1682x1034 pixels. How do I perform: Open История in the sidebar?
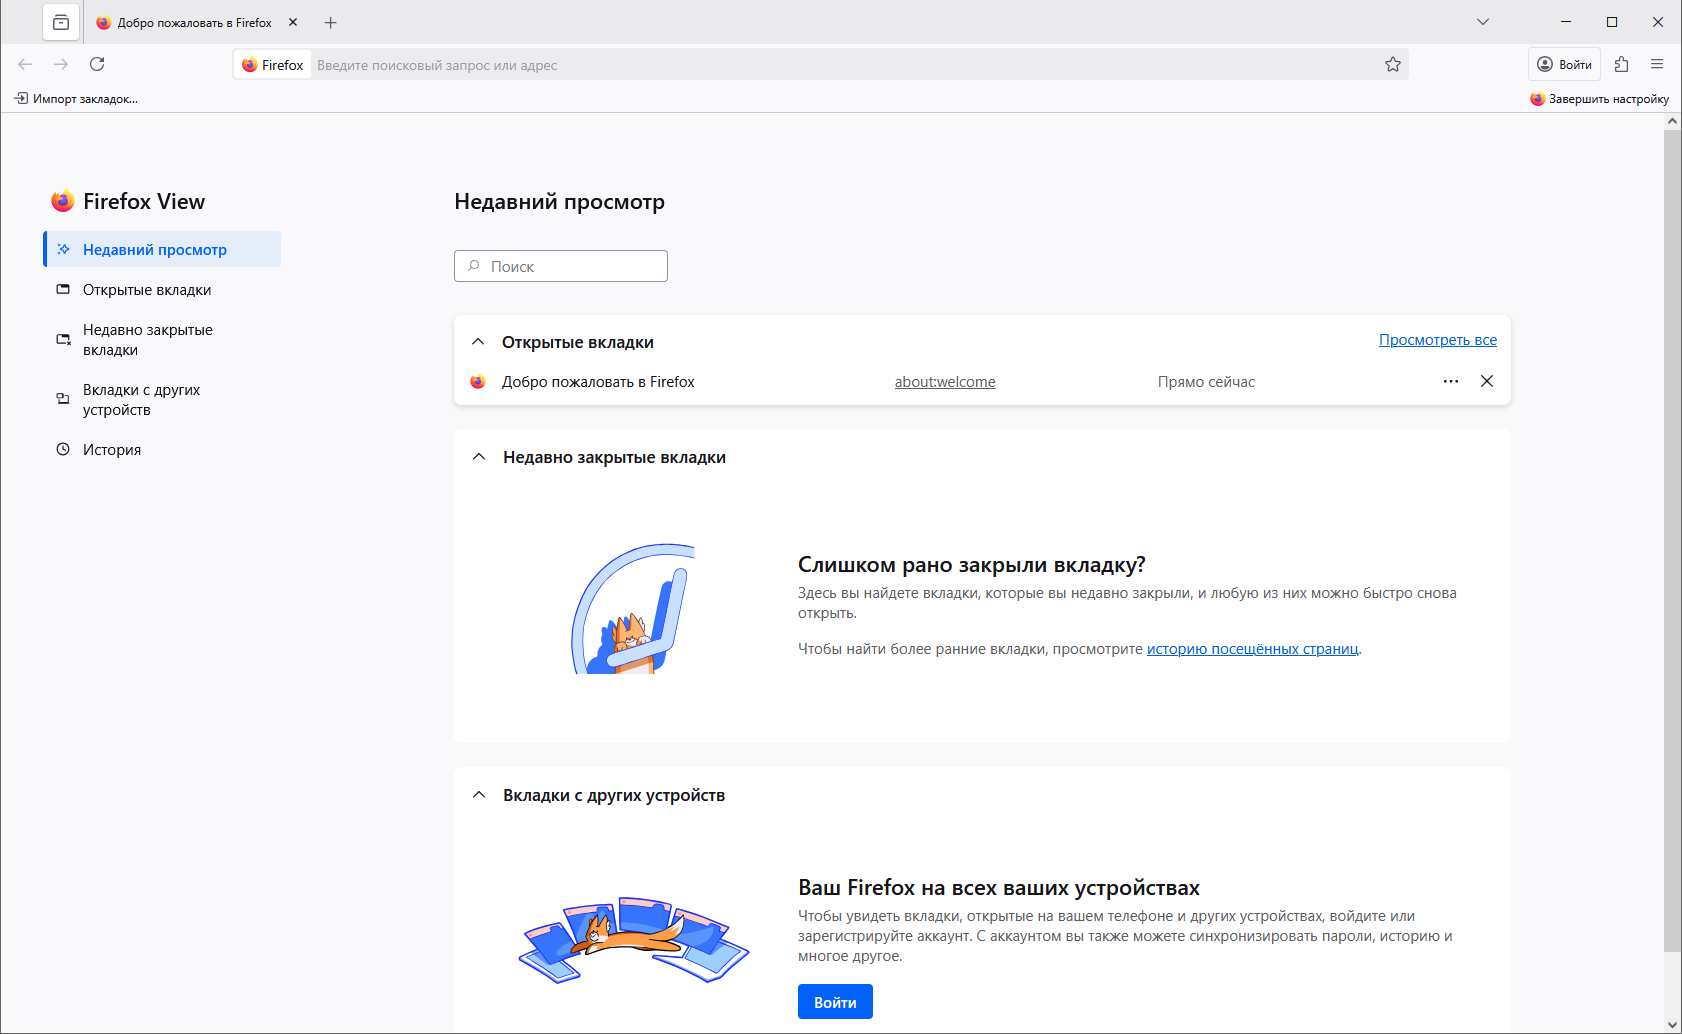coord(112,450)
